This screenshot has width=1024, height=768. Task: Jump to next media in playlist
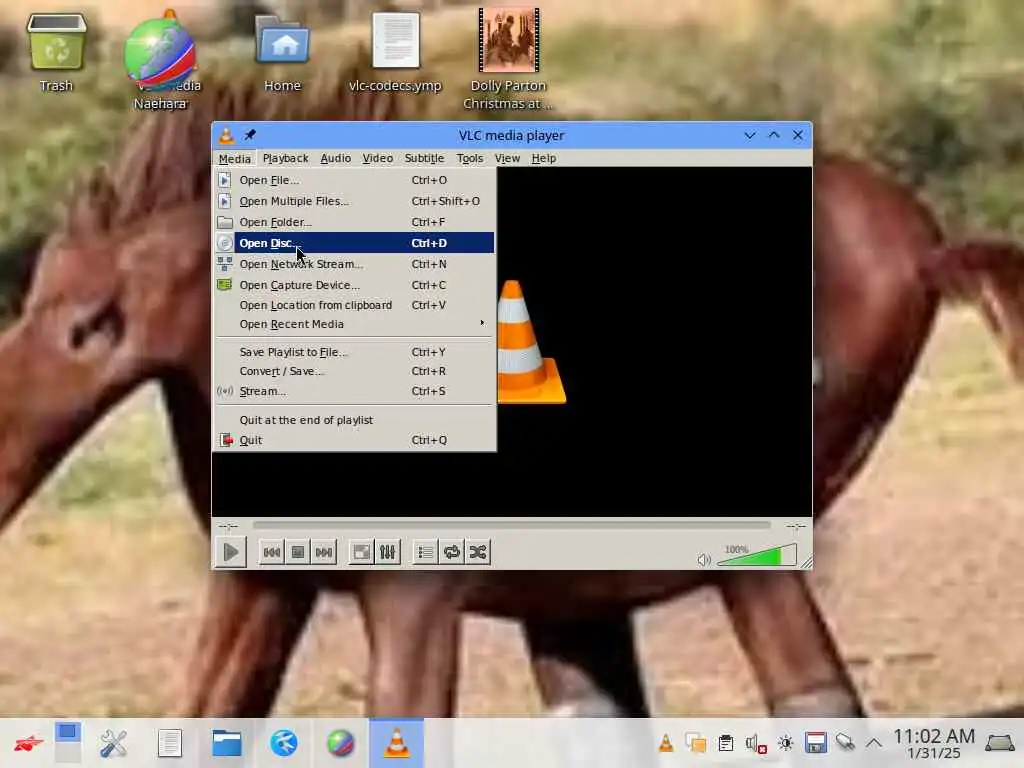pos(324,552)
